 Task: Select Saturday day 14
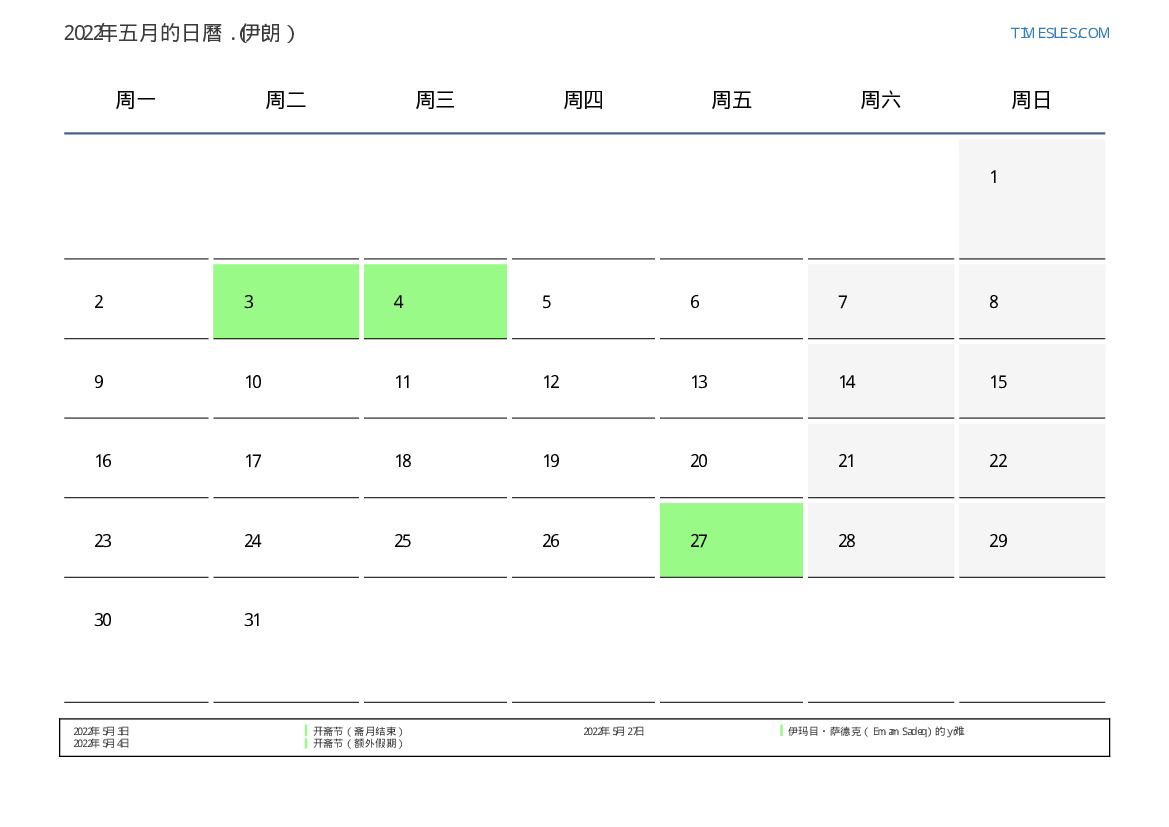880,381
